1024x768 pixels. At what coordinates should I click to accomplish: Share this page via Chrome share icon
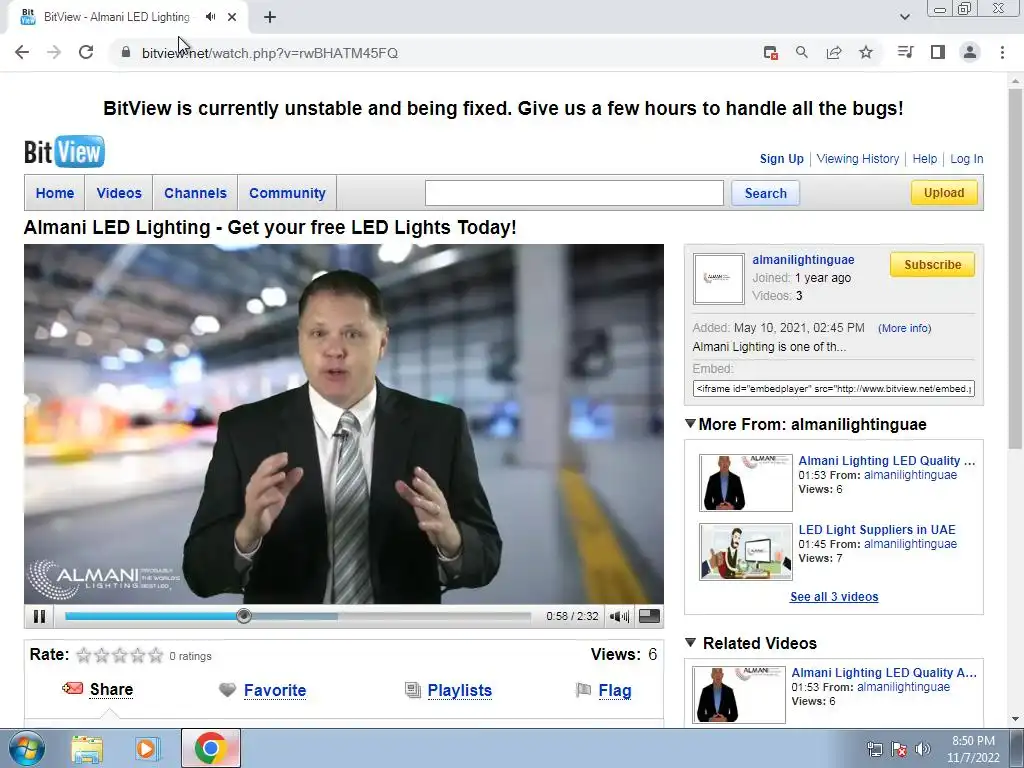834,52
